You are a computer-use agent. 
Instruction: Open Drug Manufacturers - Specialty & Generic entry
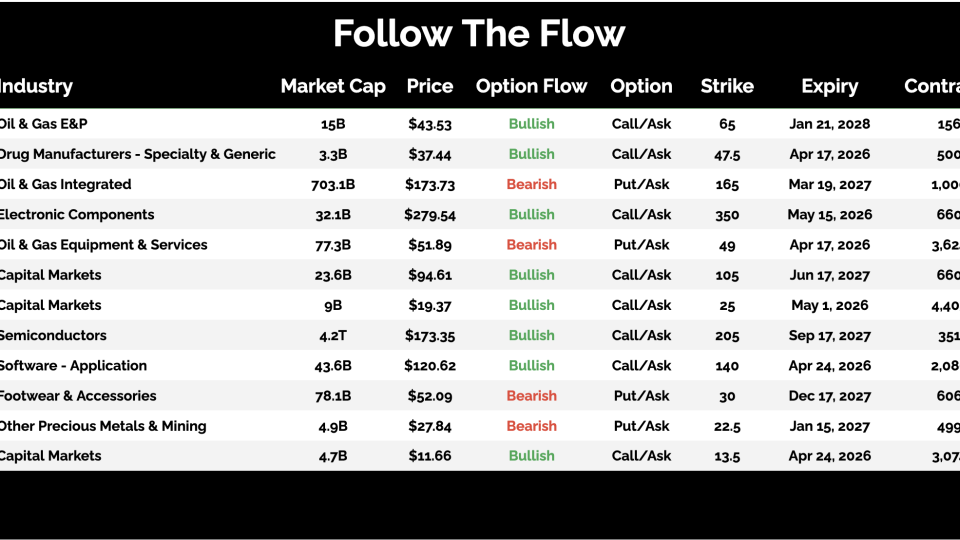136,154
